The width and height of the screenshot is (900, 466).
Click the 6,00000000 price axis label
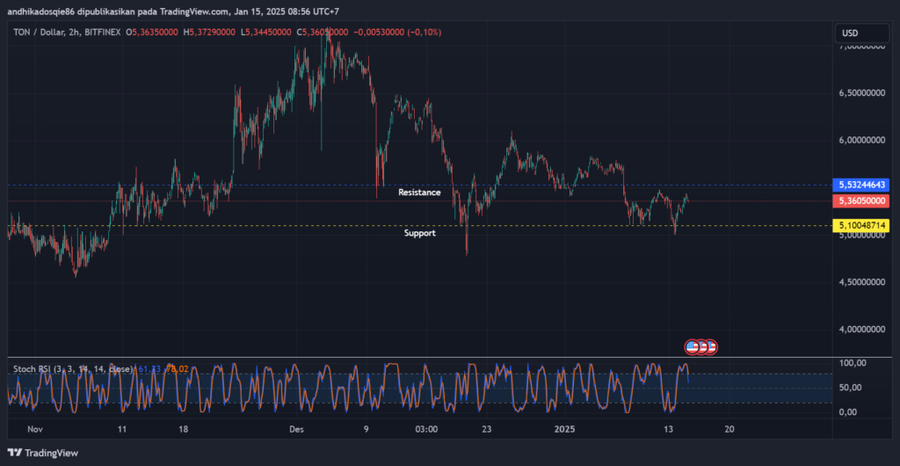tap(864, 139)
